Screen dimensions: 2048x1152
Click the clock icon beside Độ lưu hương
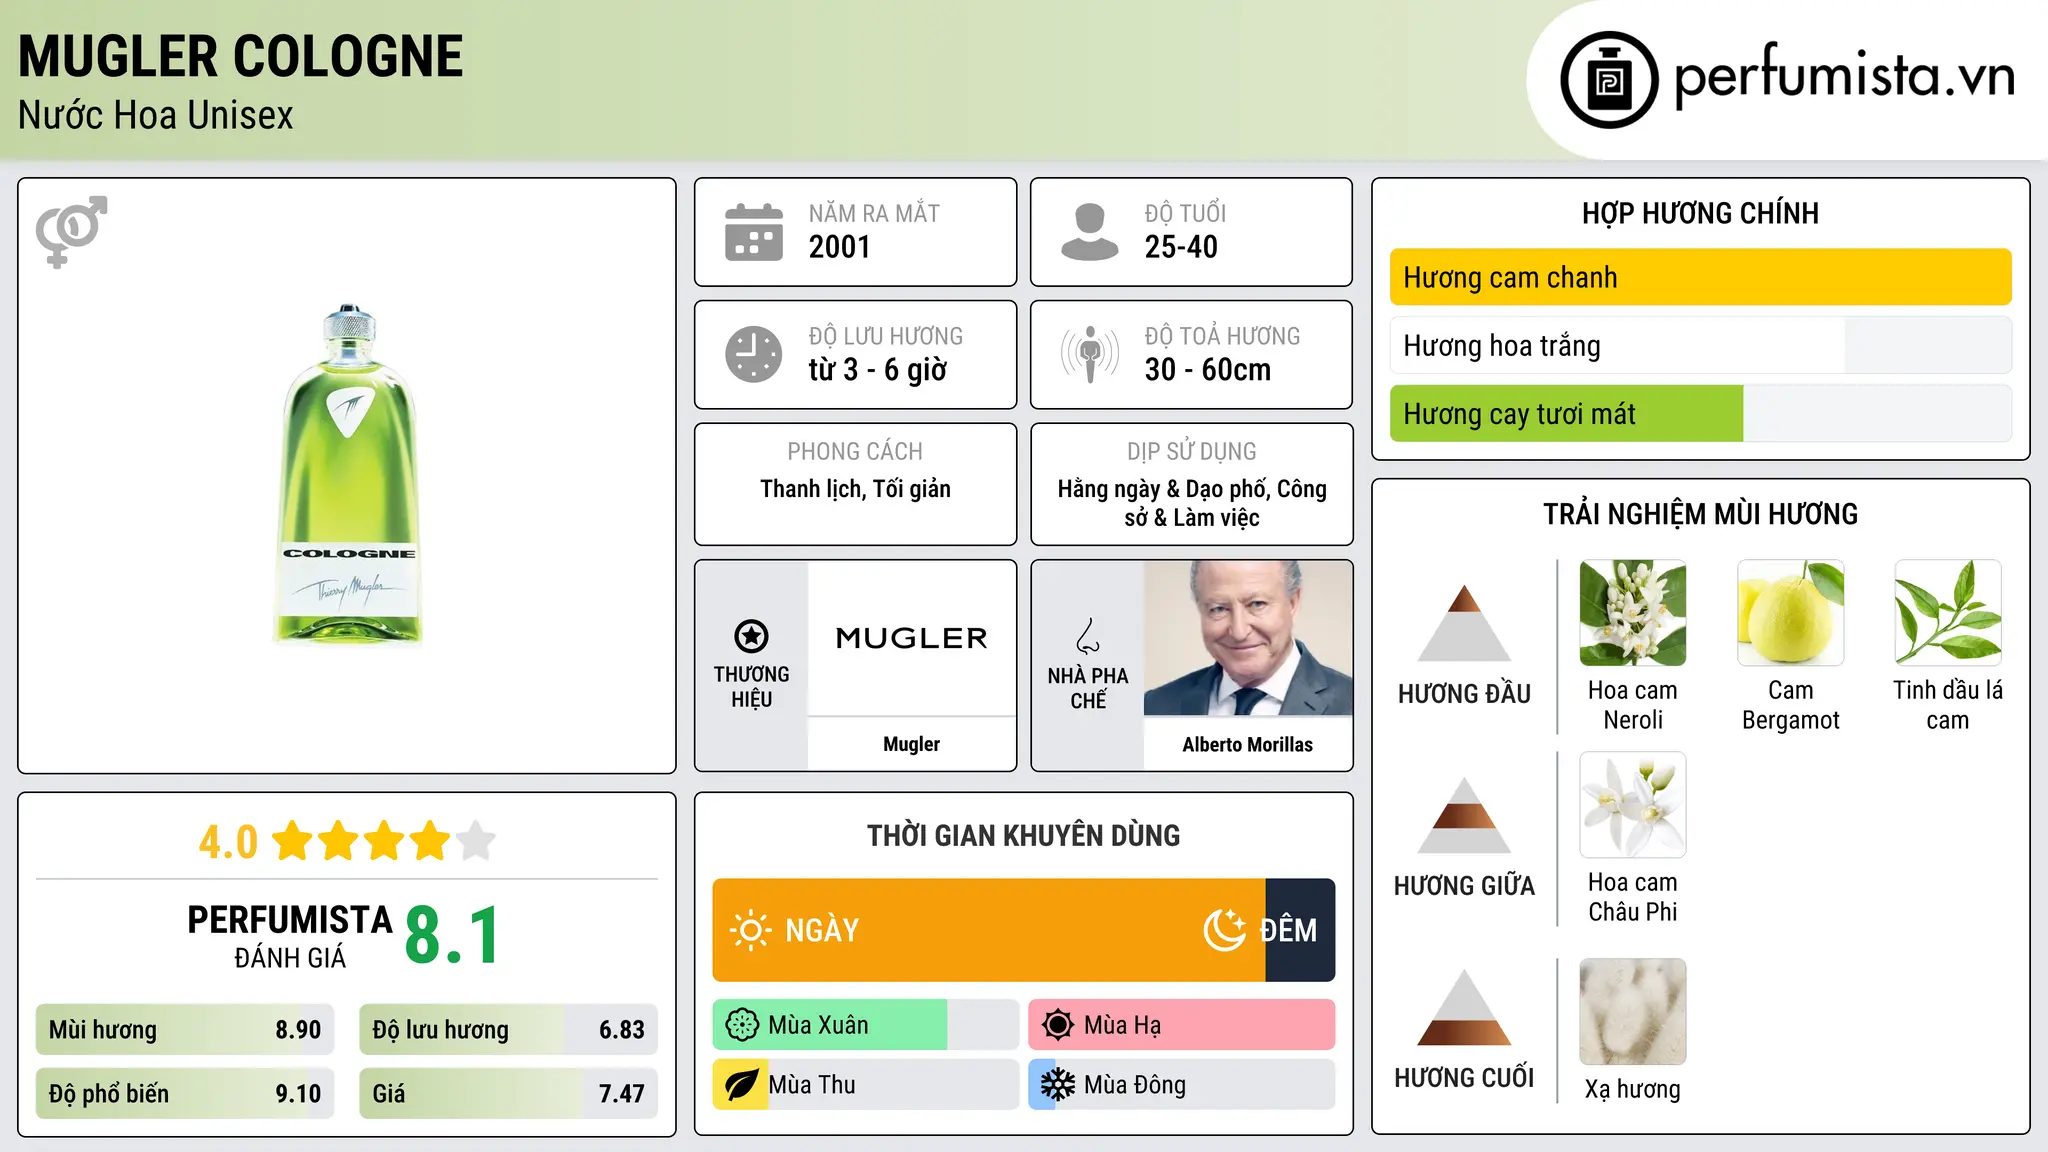754,354
